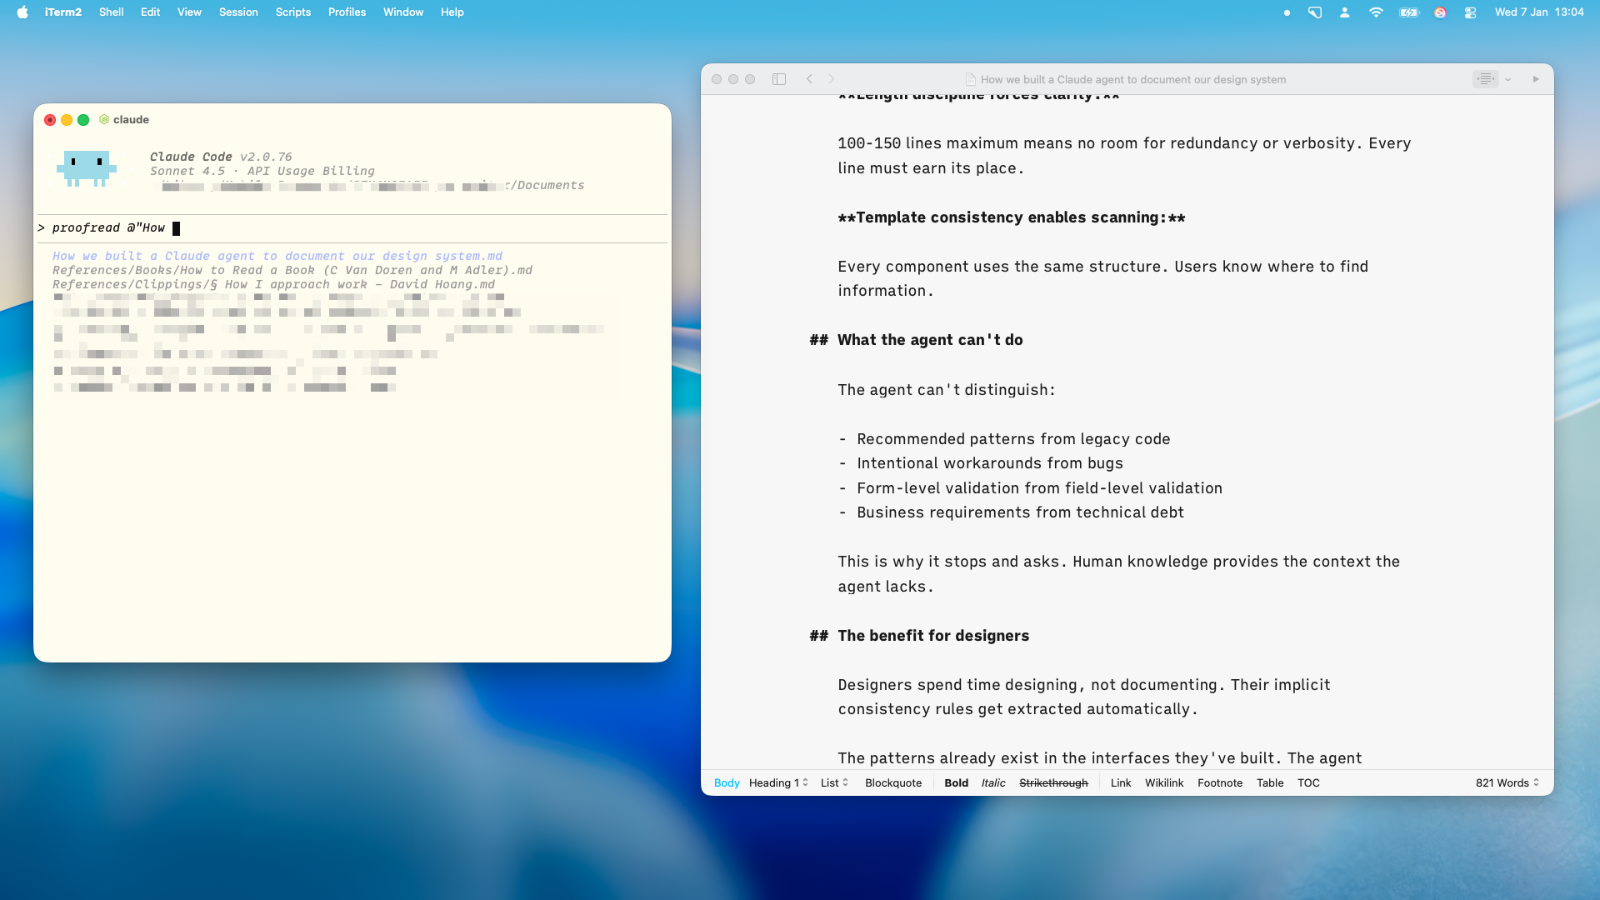Click the battery status icon
This screenshot has width=1600, height=900.
pos(1408,12)
